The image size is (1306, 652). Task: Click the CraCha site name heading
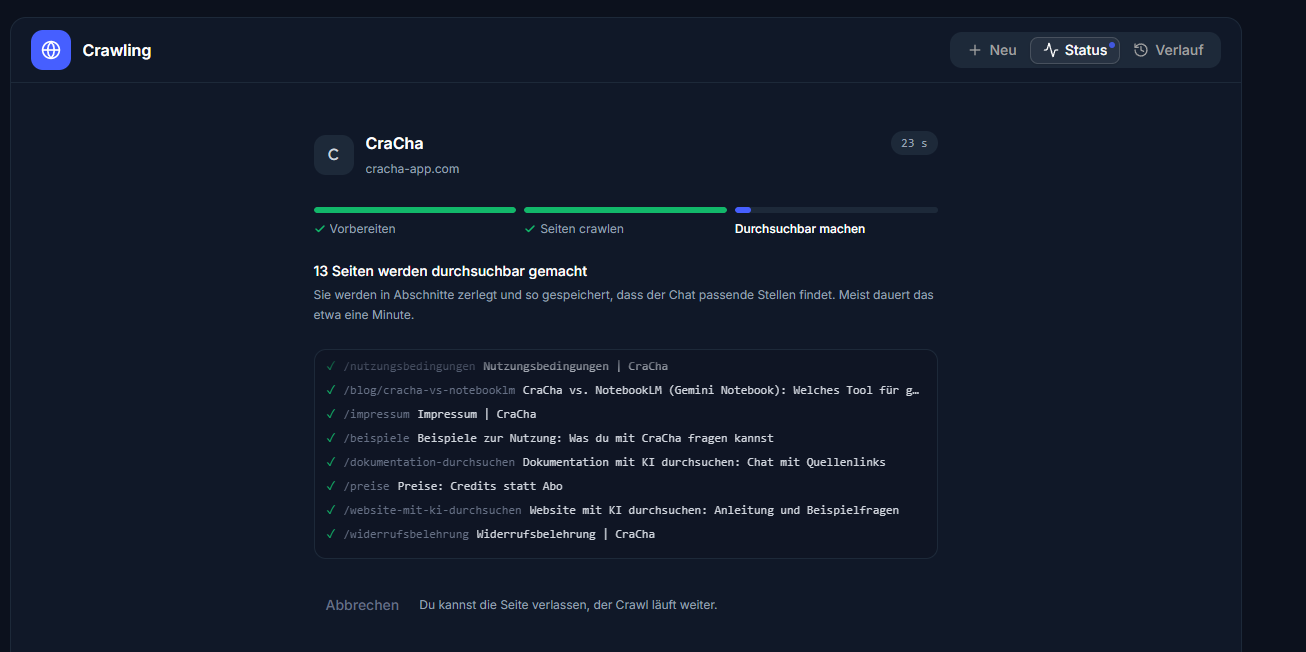point(394,144)
